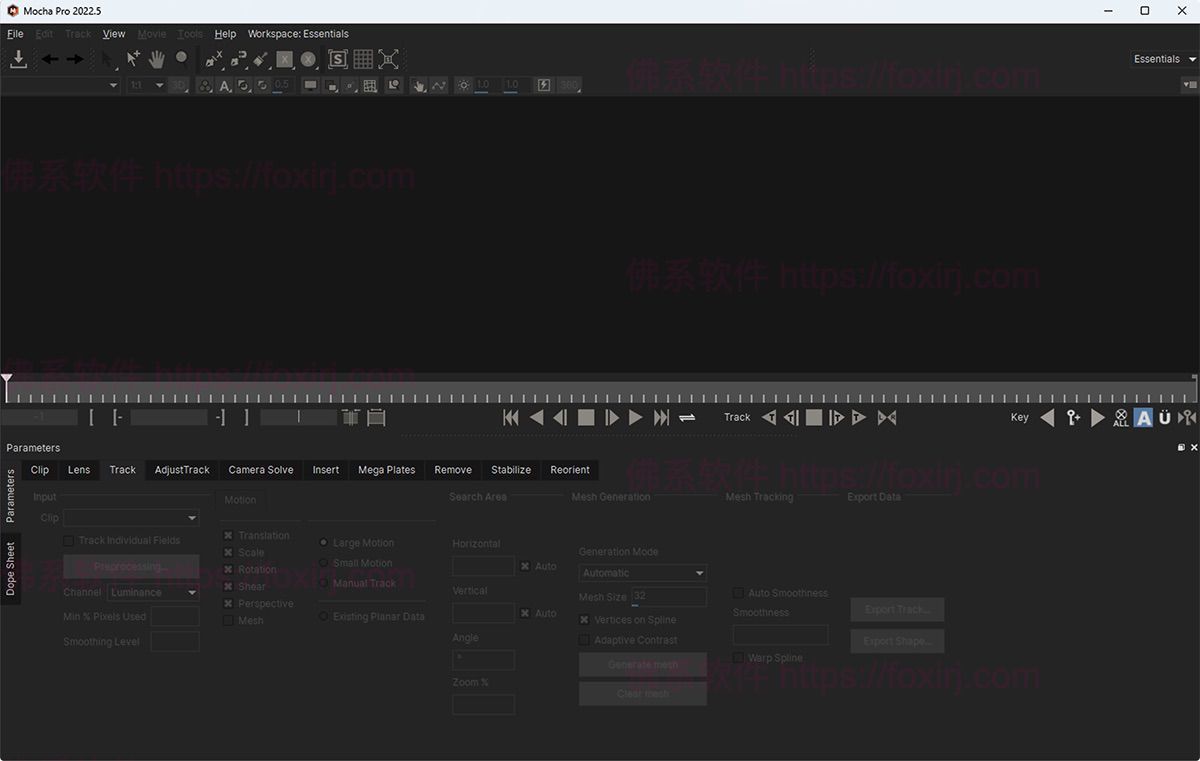Viewport: 1200px width, 761px height.
Task: Open the Channel dropdown showing Luminance
Action: click(x=152, y=591)
